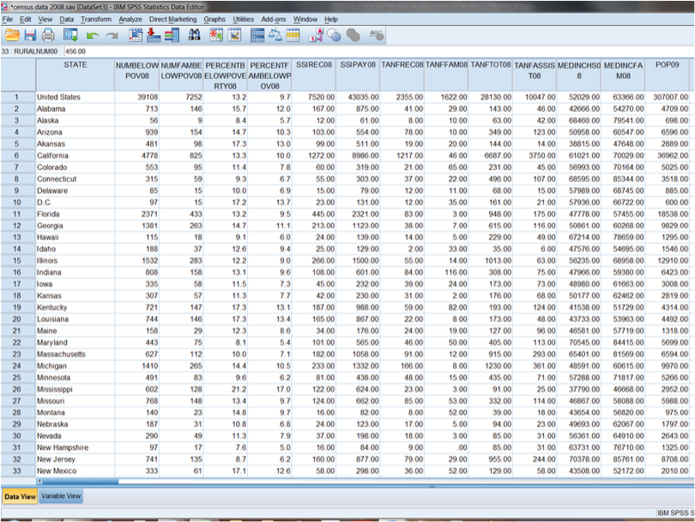Open the Direct Marketing menu

[173, 19]
